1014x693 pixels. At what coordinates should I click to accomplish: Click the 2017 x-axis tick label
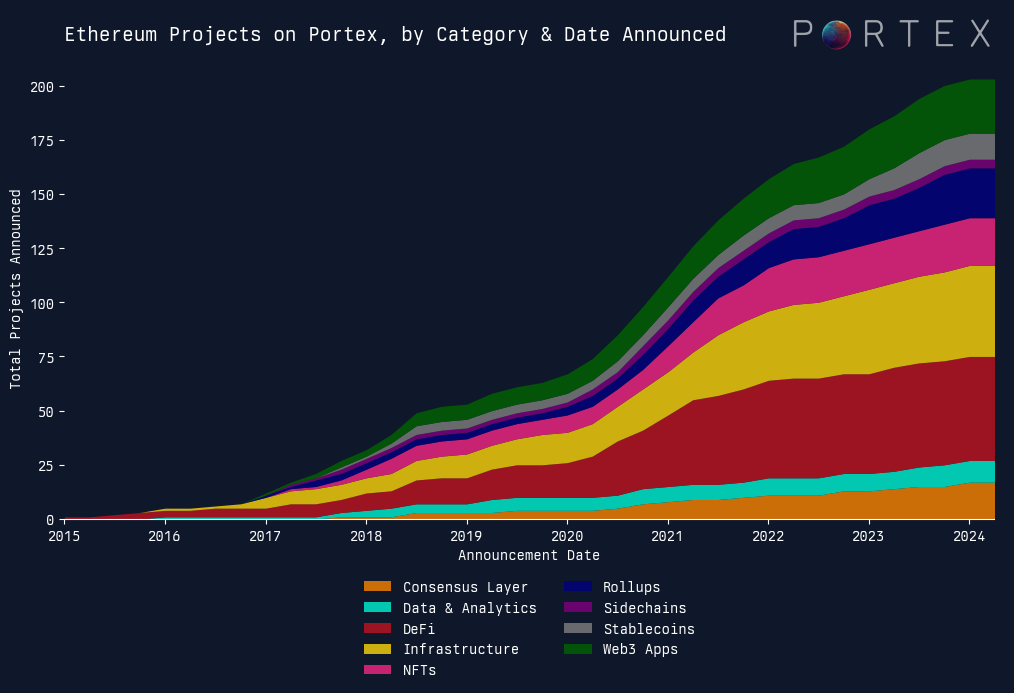(265, 536)
